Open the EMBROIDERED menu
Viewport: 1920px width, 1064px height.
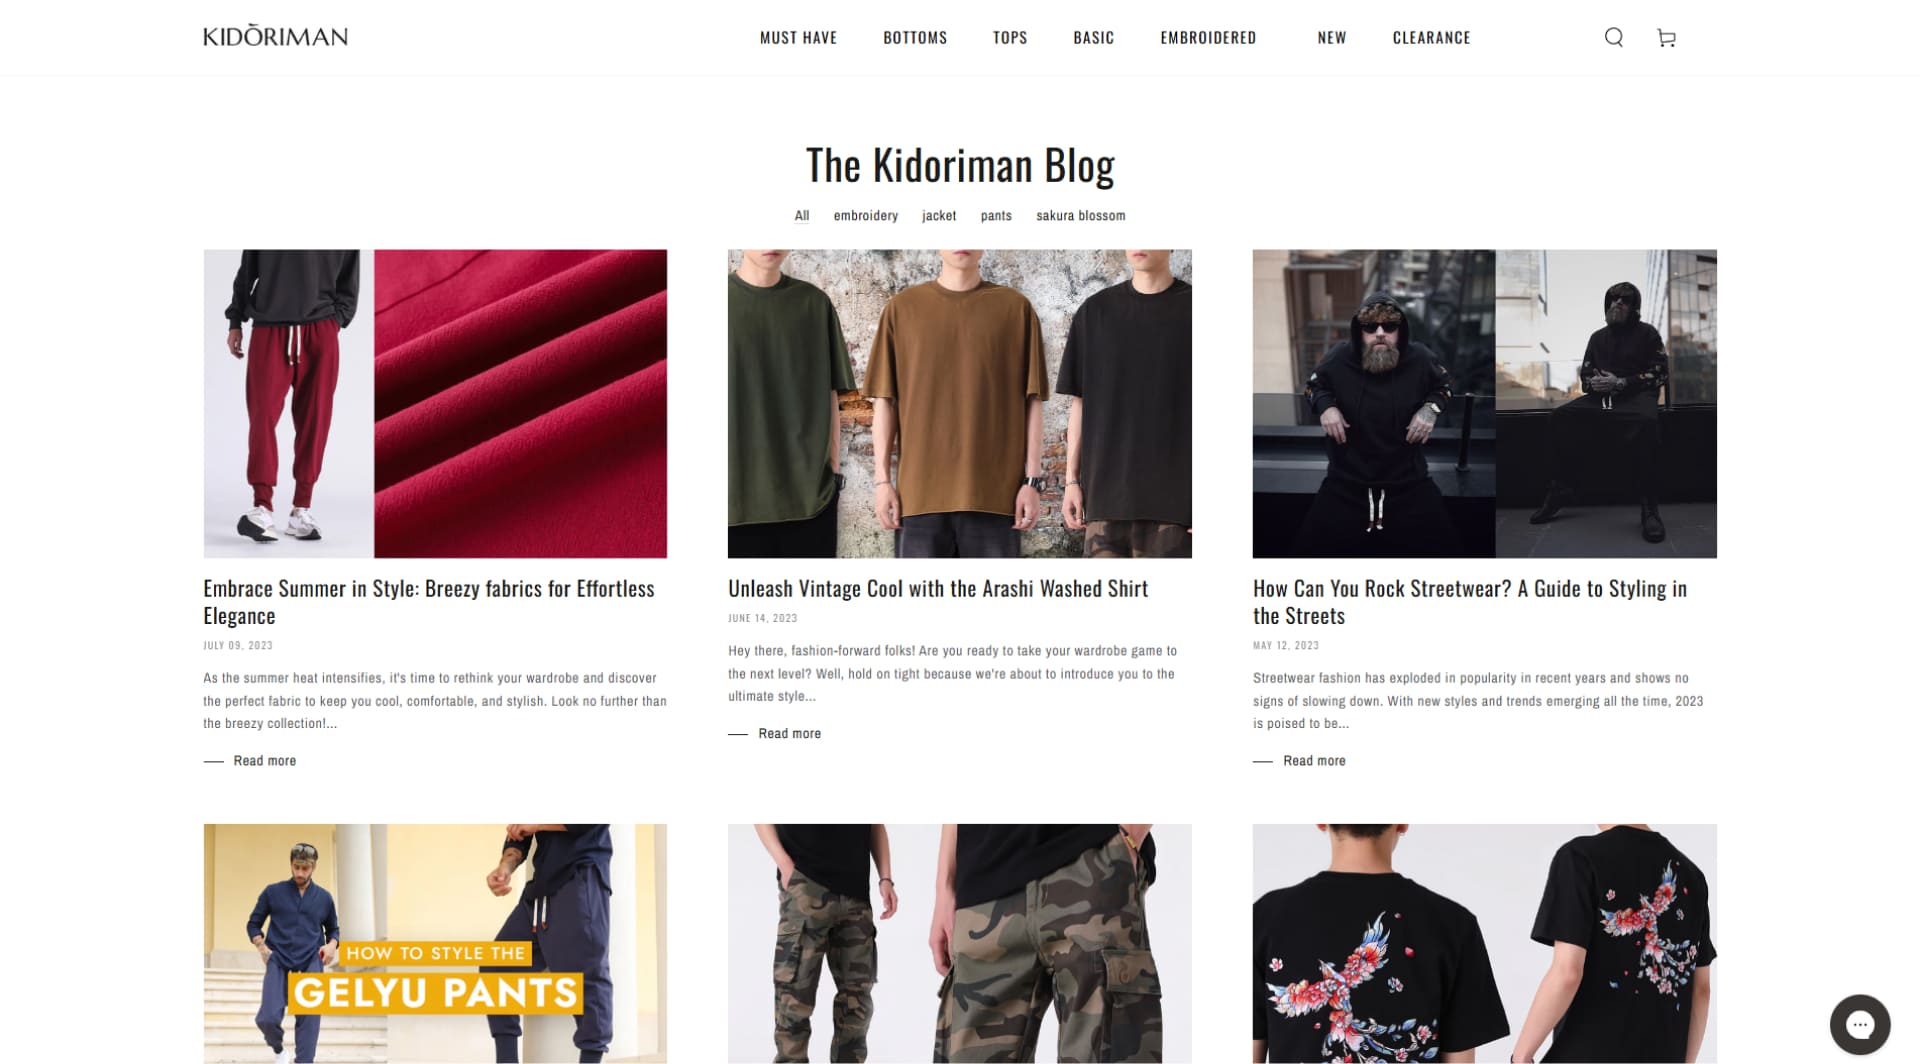[x=1208, y=38]
